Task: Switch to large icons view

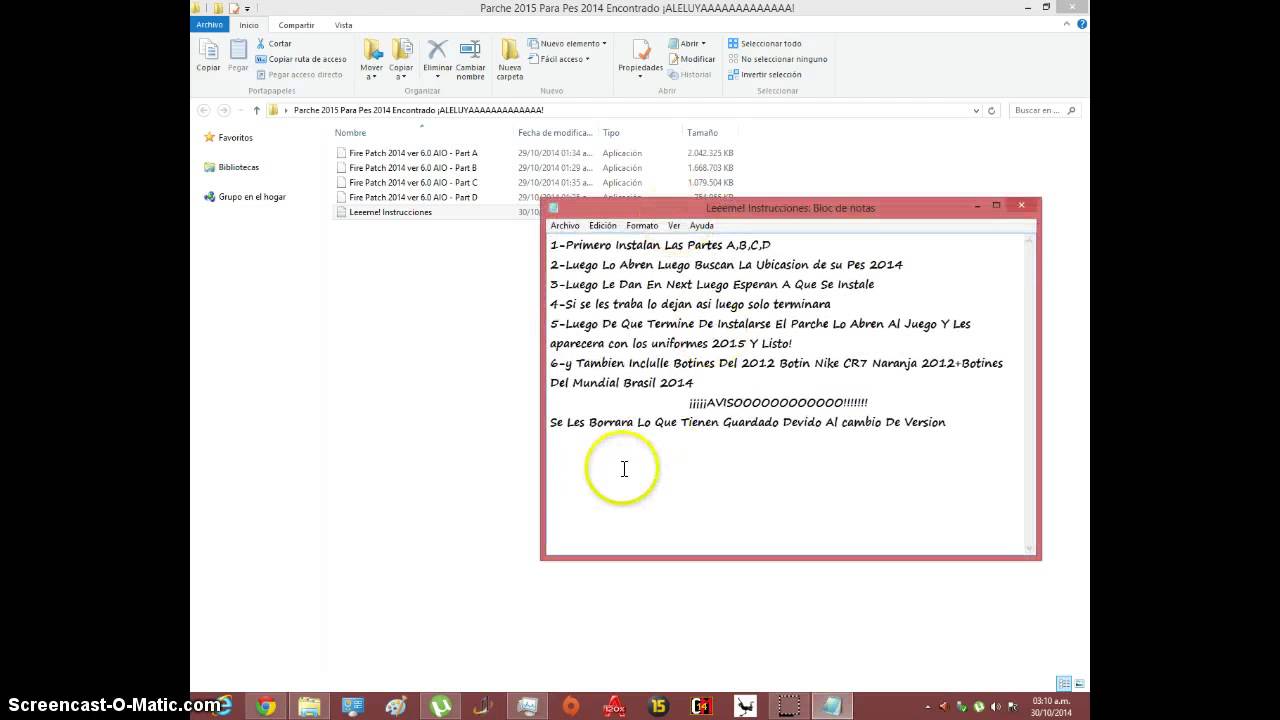Action: [1080, 684]
